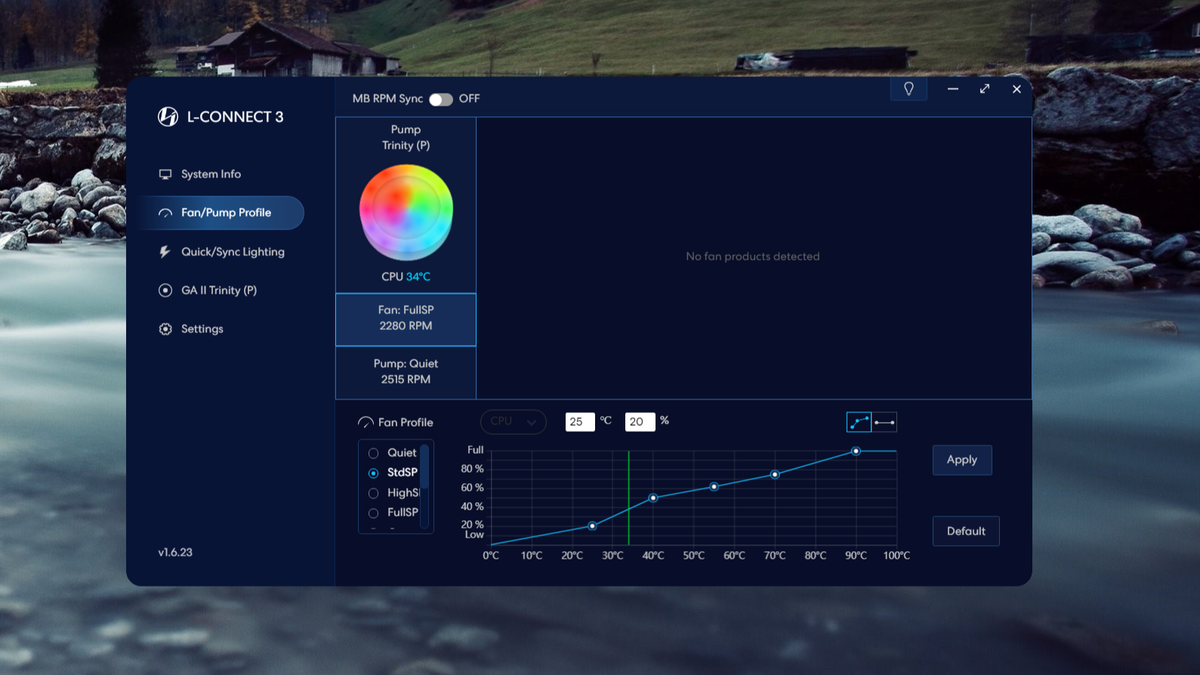
Task: Minimize the L-Connect window
Action: coord(953,89)
